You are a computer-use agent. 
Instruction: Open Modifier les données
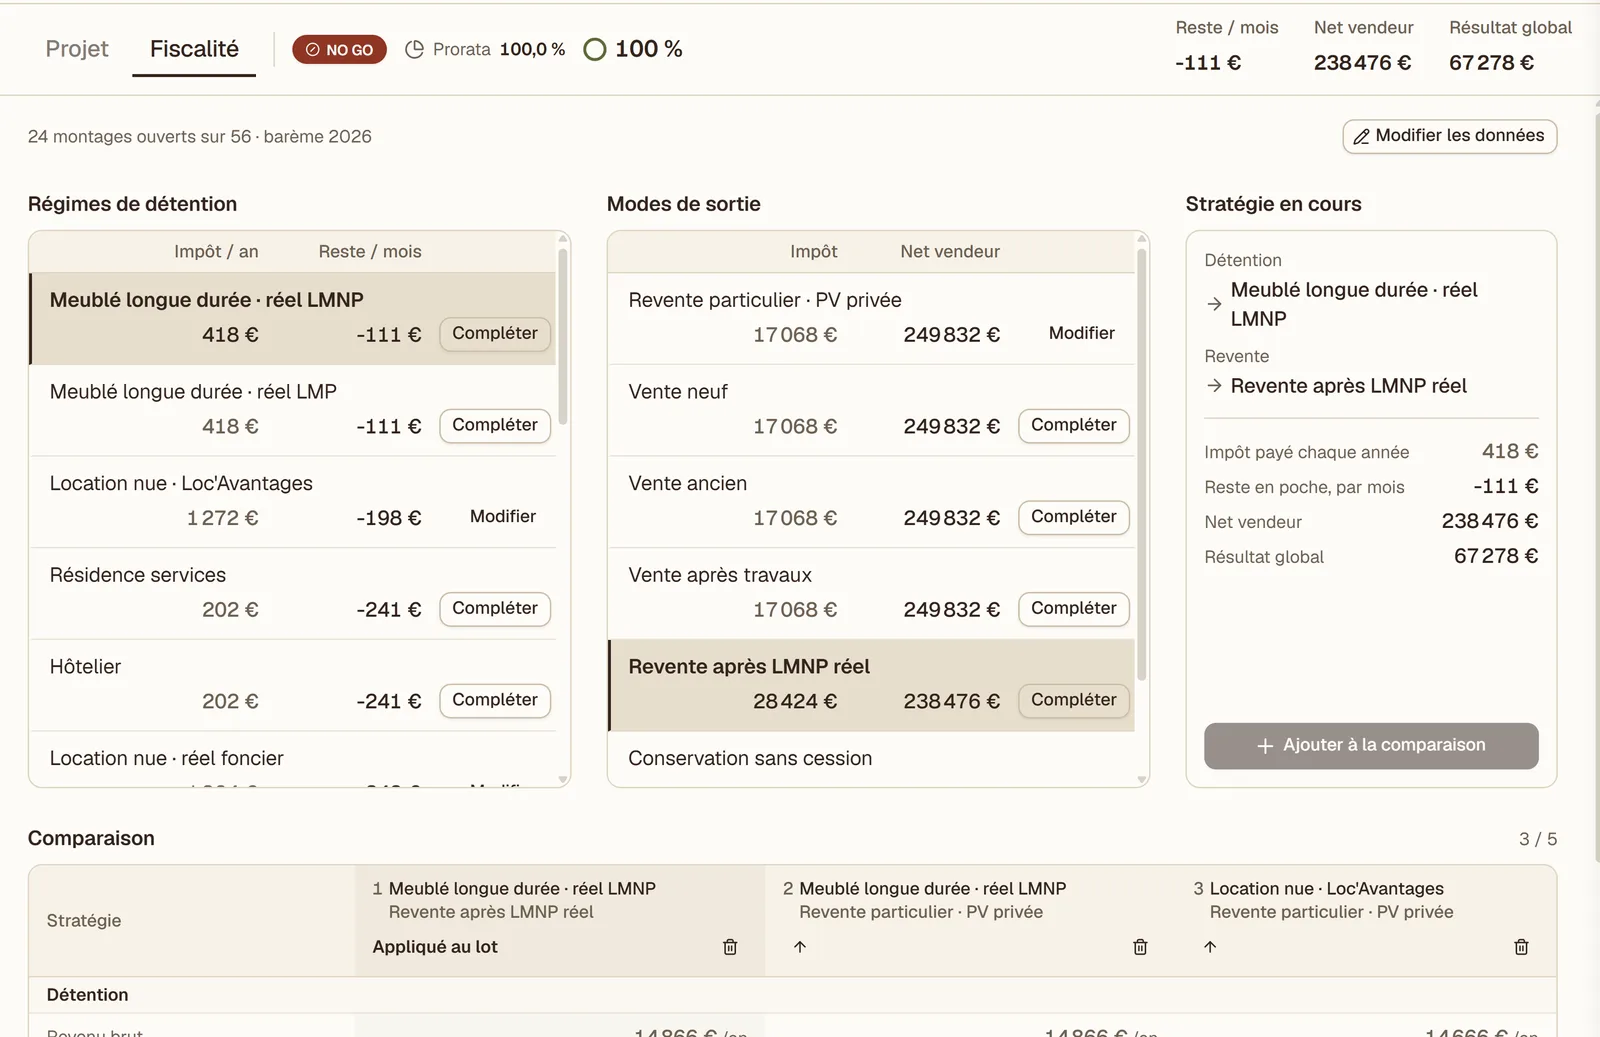tap(1449, 136)
